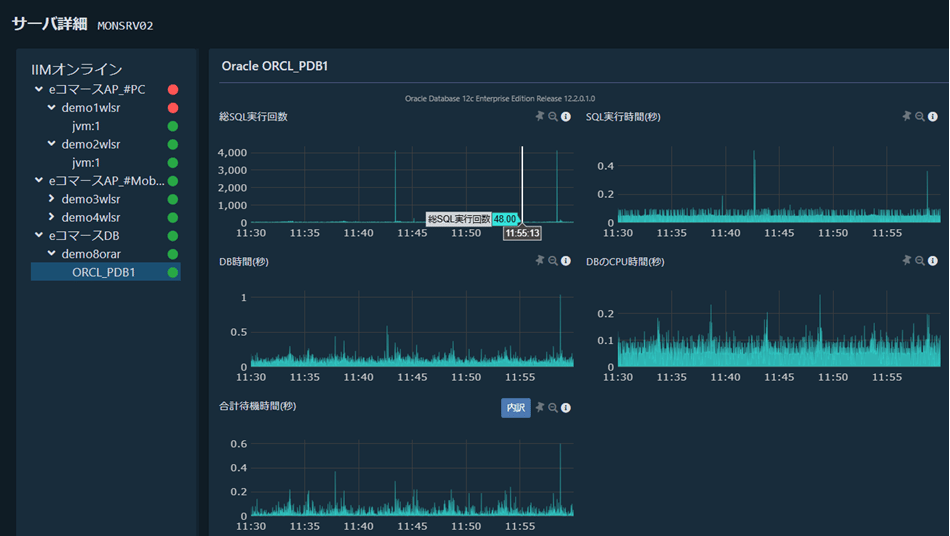The width and height of the screenshot is (950, 536).
Task: Click the 48.00 tooltip value
Action: (505, 219)
